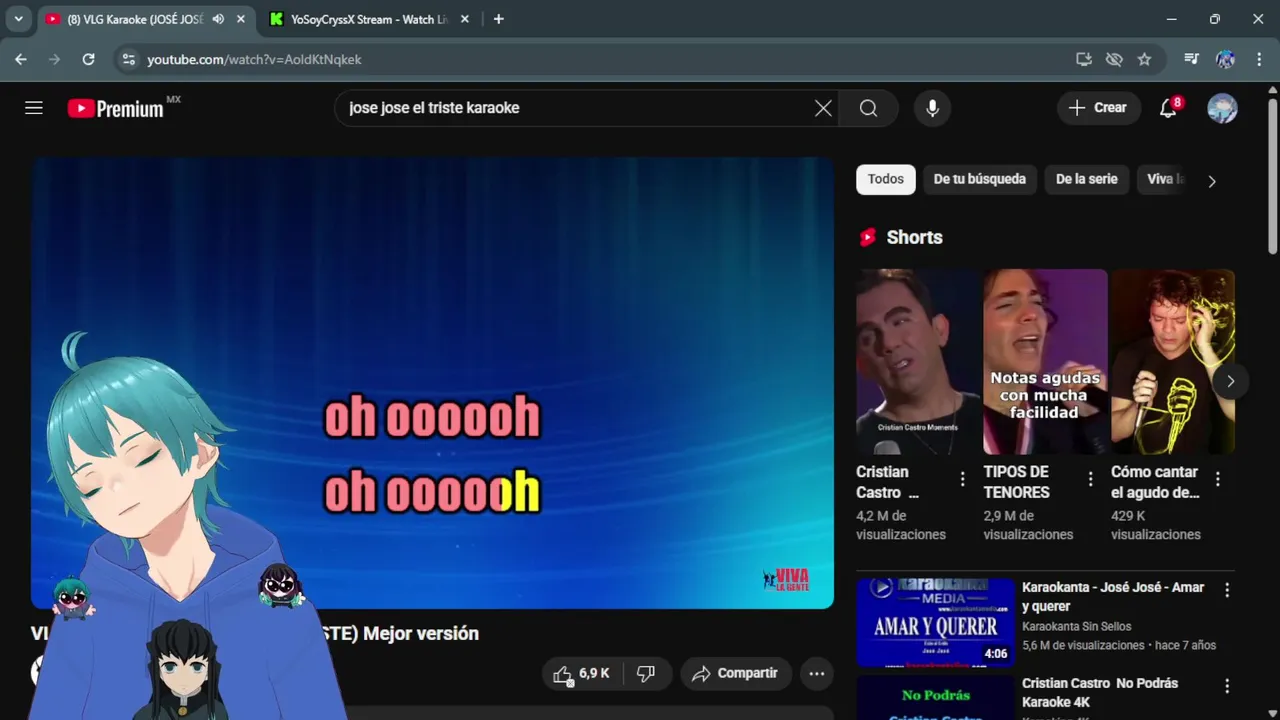Reload the page in the browser

point(88,60)
